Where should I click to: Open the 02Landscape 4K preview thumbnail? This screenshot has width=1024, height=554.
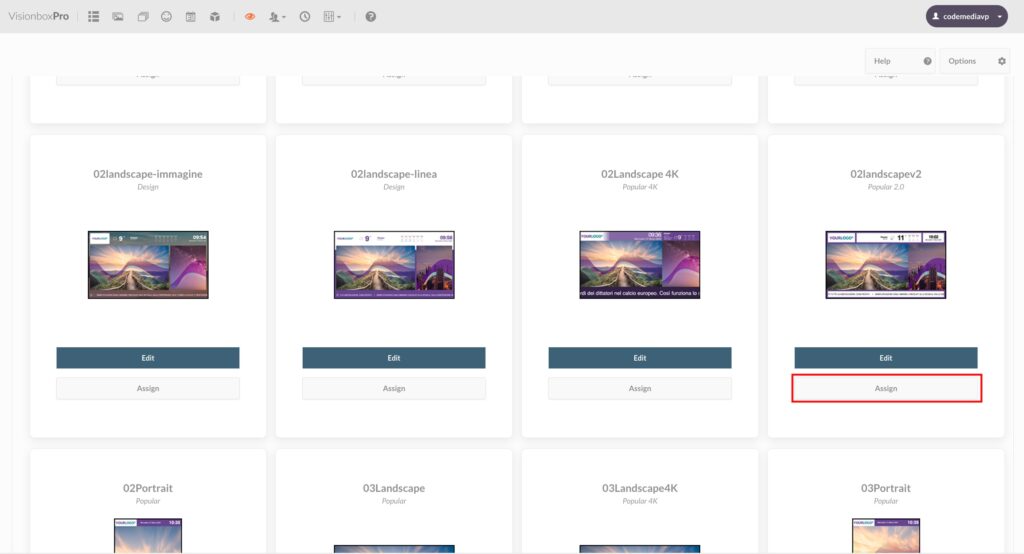[639, 265]
